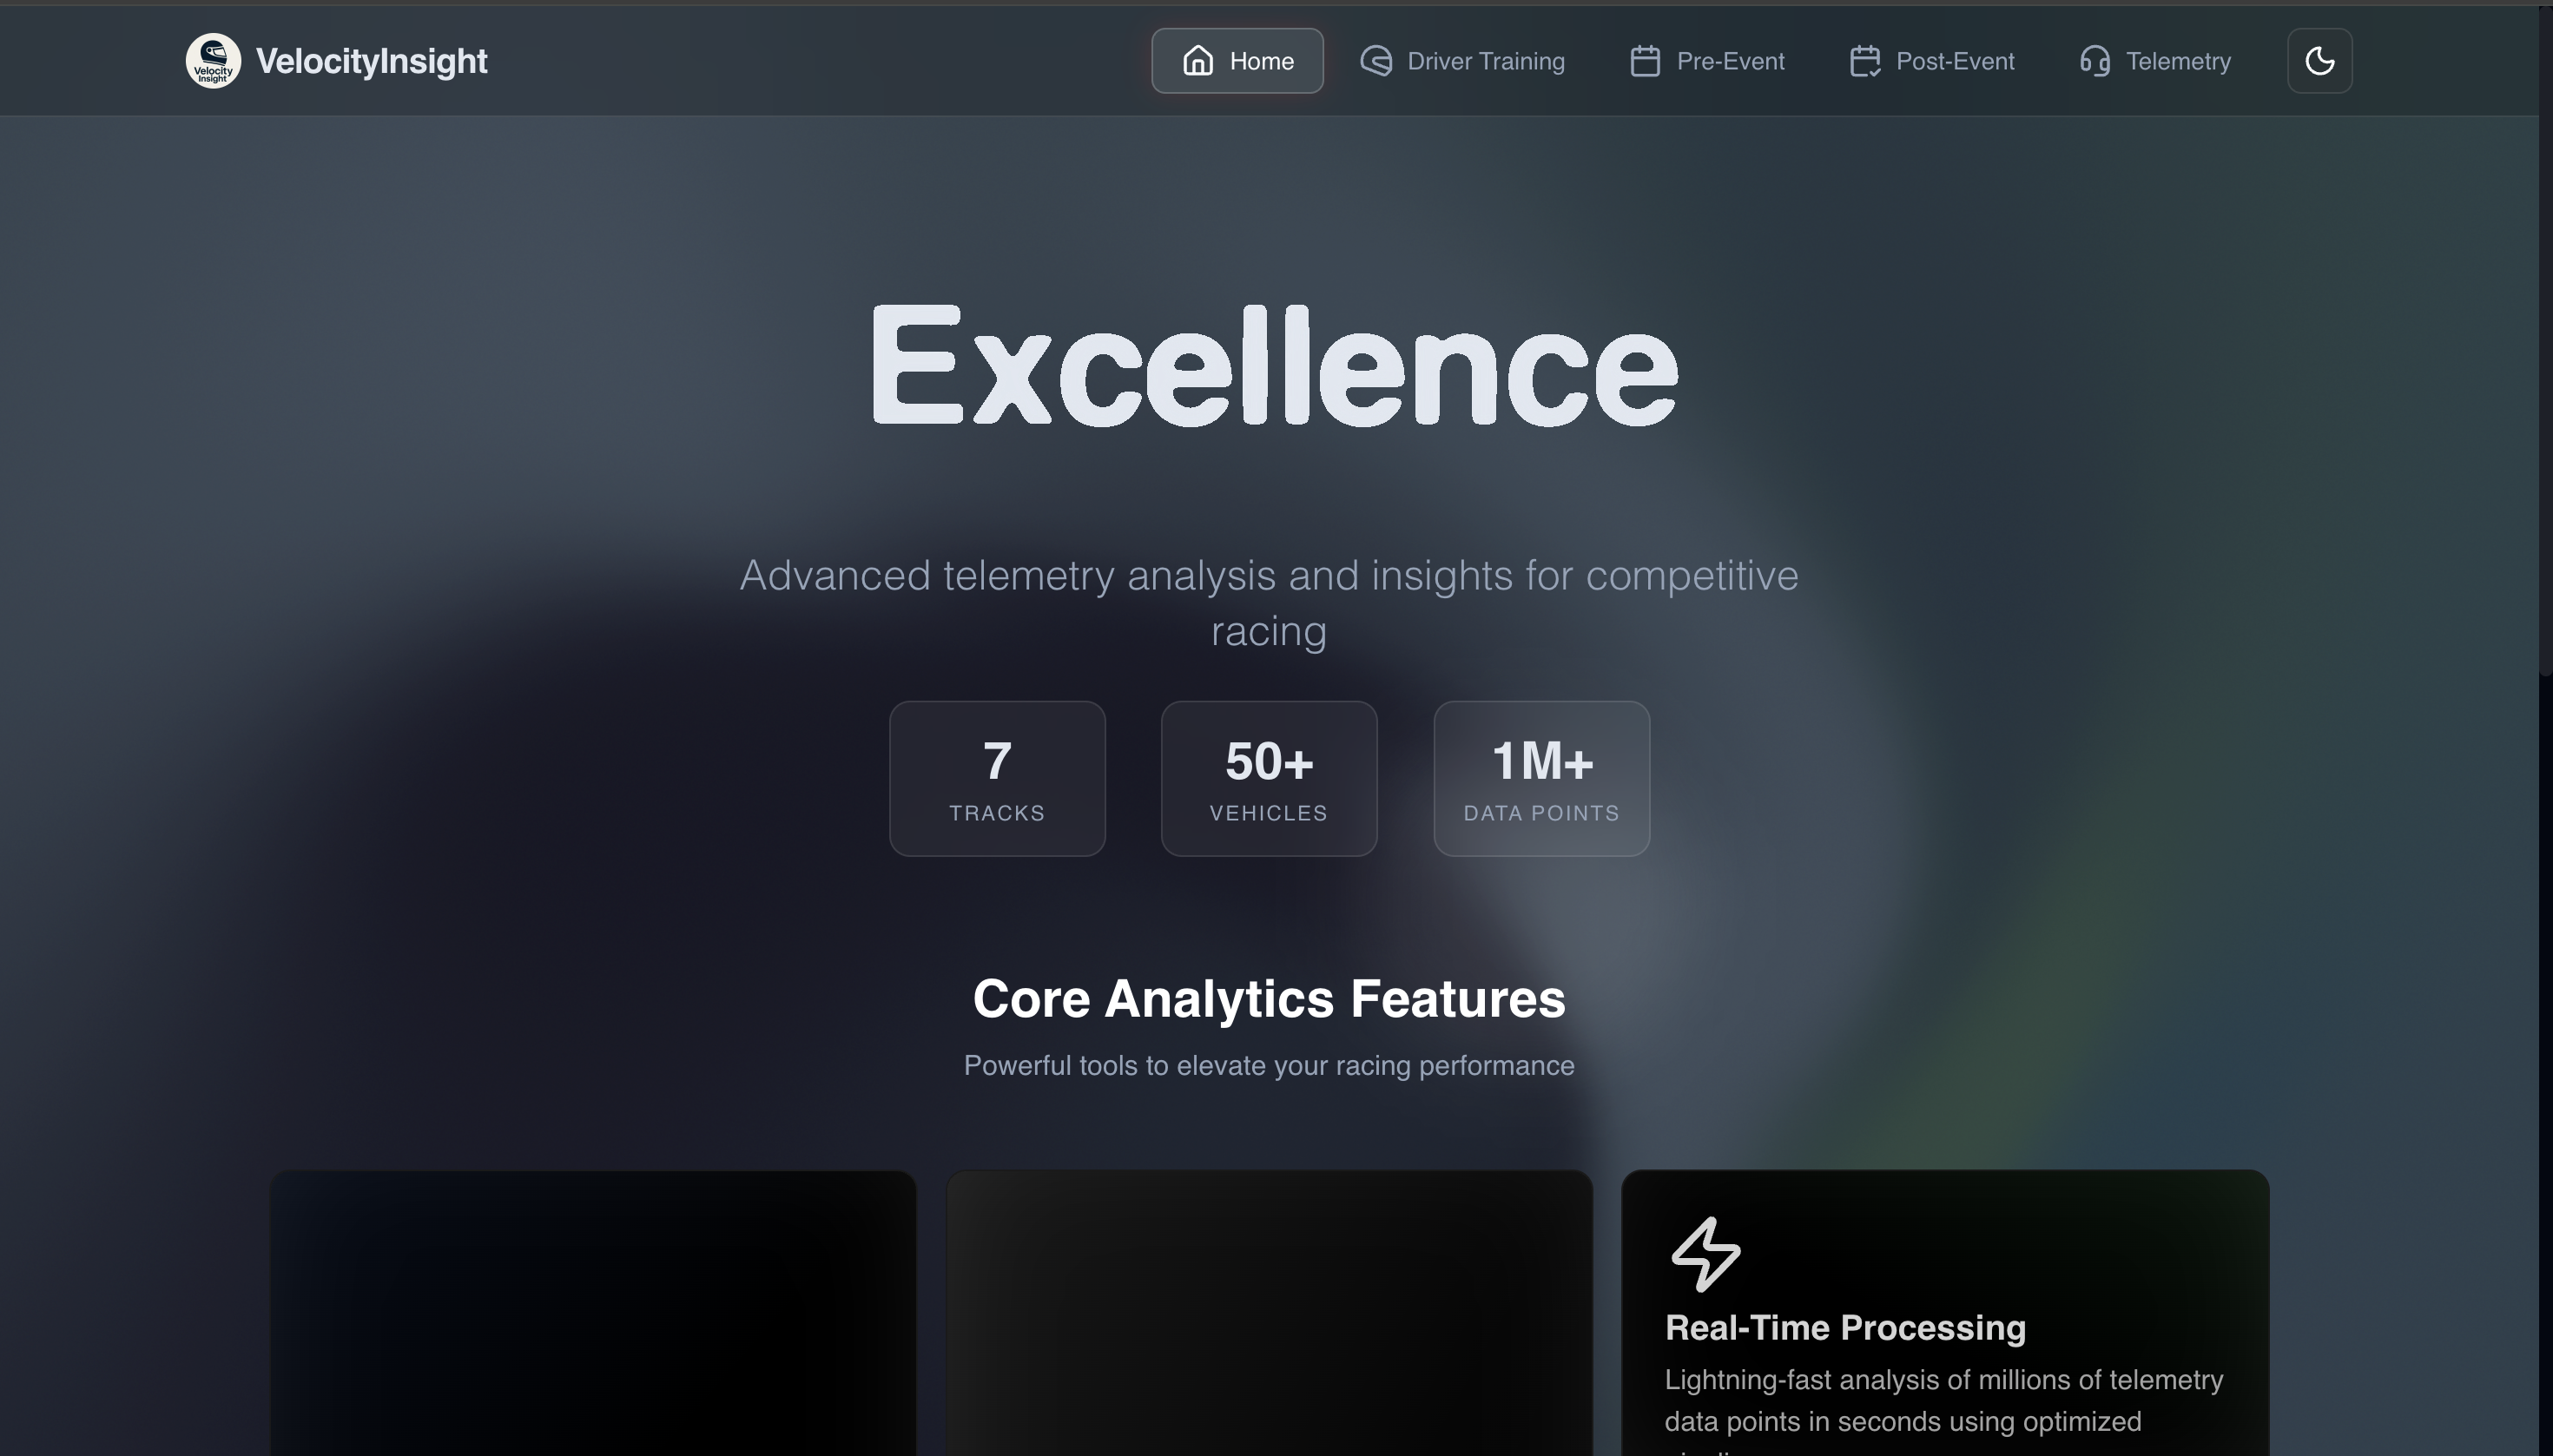Click the calendar-check icon beside Post-Event
The height and width of the screenshot is (1456, 2553).
1864,61
